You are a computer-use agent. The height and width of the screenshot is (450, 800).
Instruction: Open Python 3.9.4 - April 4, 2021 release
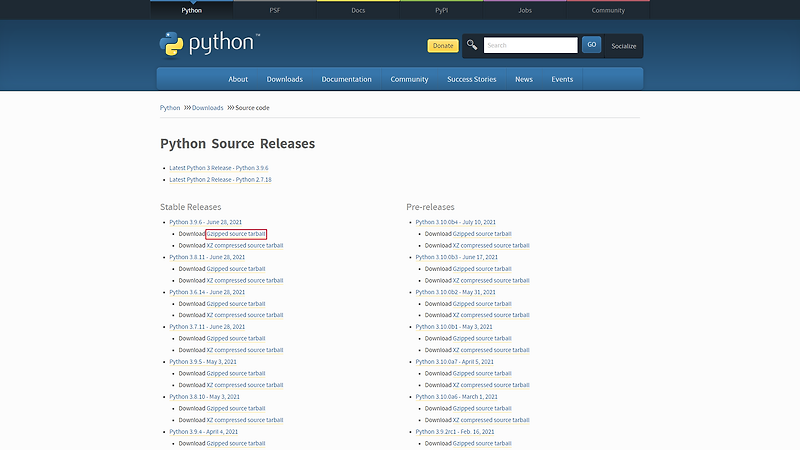(204, 432)
